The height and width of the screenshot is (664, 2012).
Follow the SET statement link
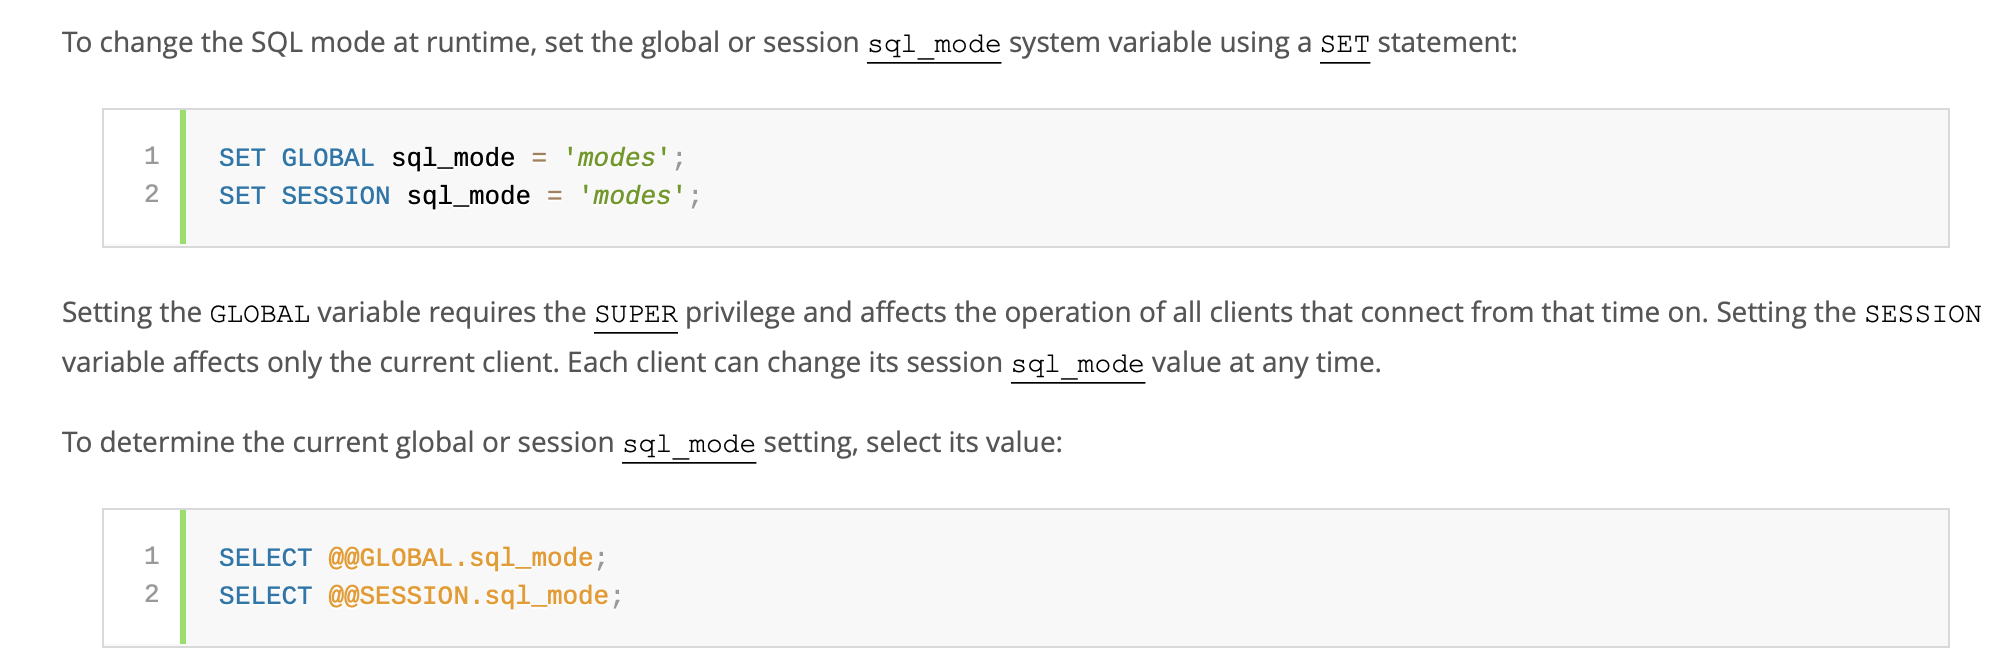pos(1345,44)
